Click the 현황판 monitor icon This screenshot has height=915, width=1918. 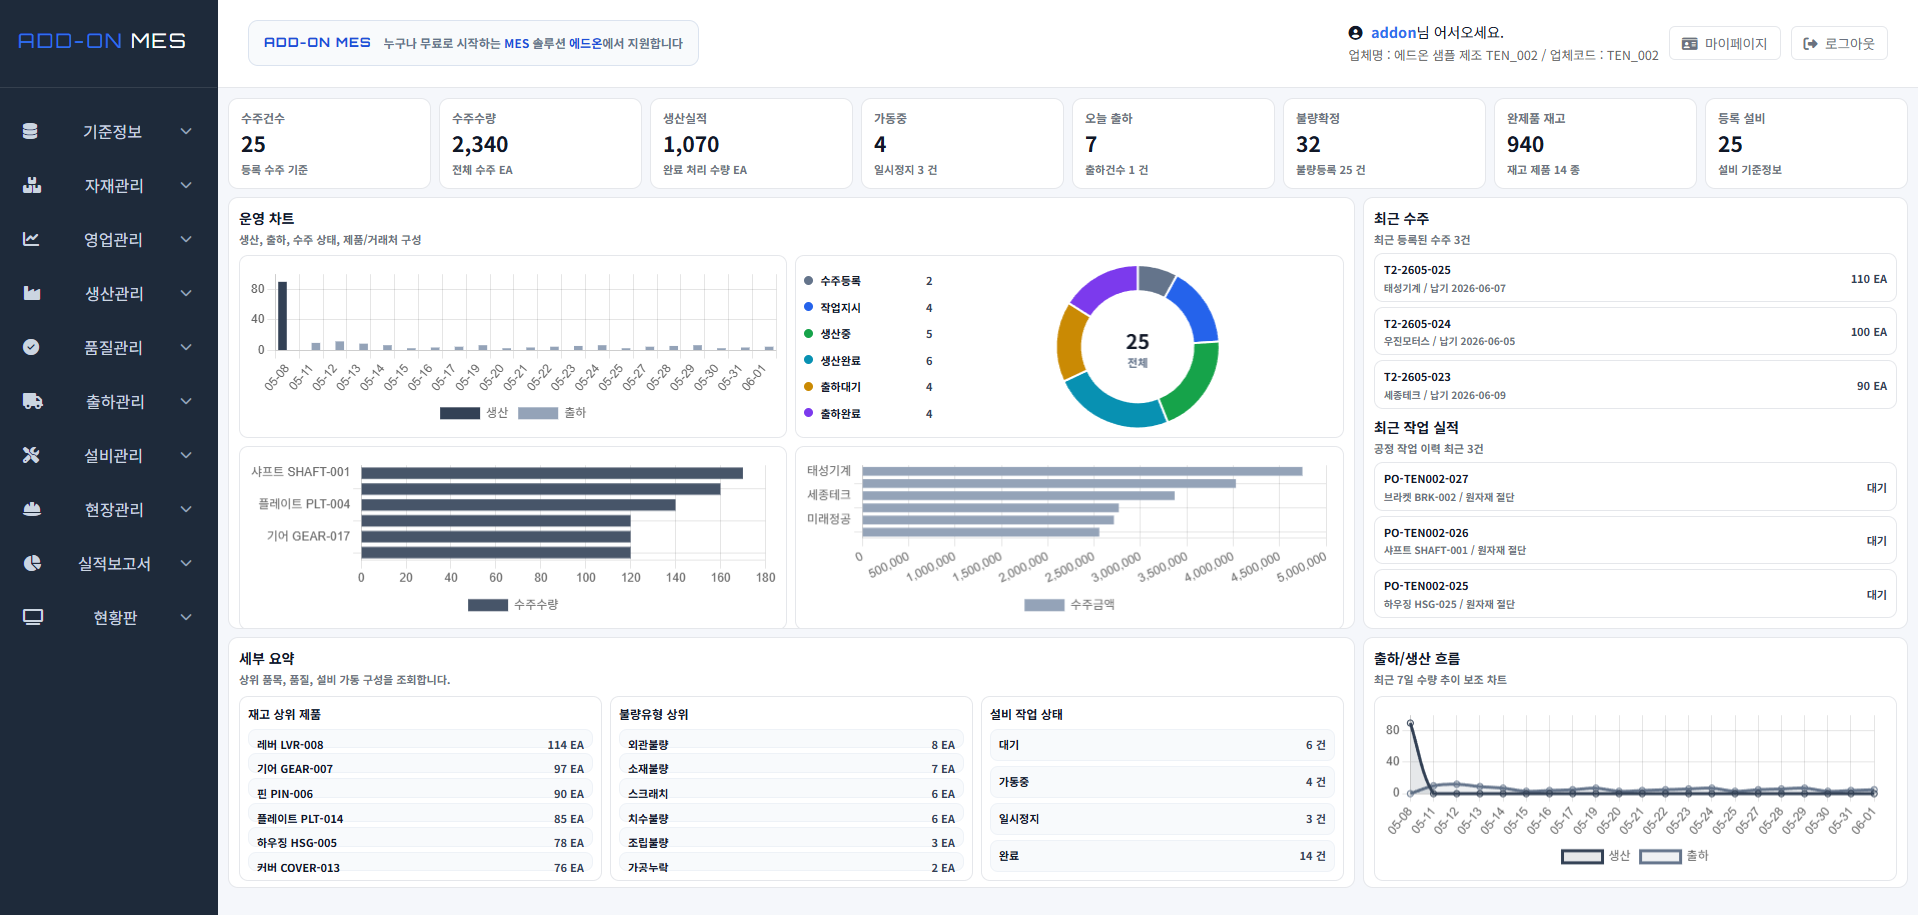[33, 617]
